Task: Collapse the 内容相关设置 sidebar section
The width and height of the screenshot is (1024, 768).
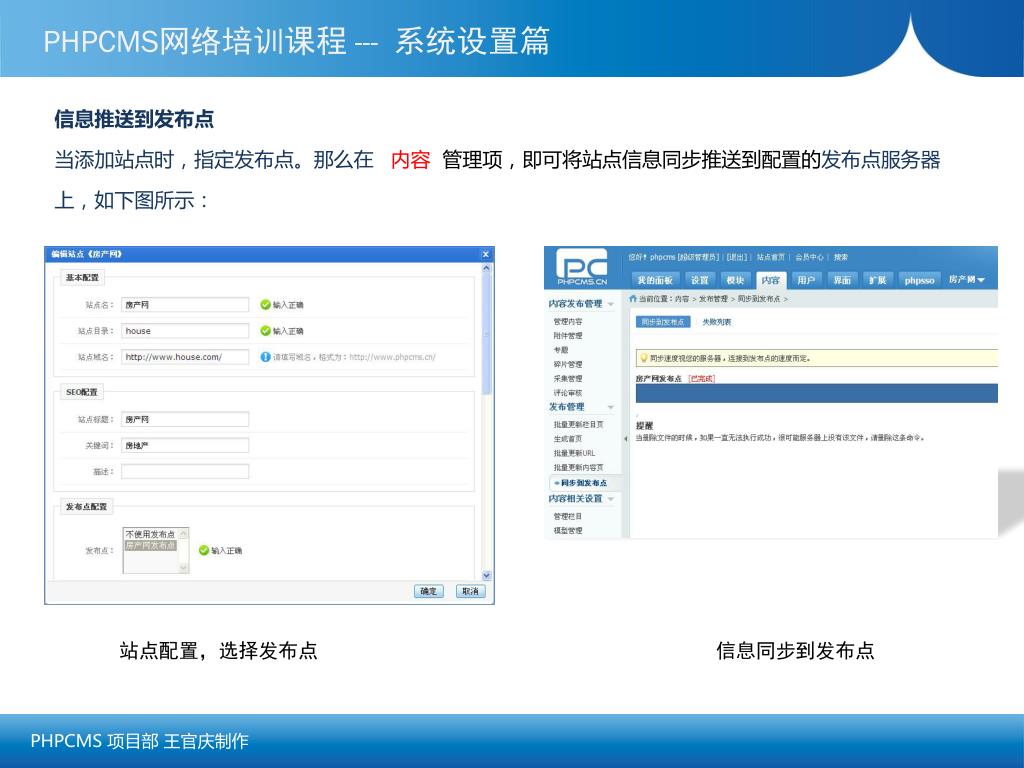Action: 611,499
